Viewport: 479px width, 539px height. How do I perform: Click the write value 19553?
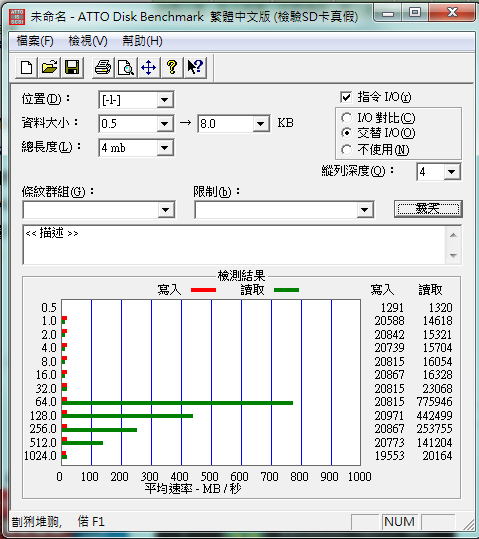pos(389,456)
